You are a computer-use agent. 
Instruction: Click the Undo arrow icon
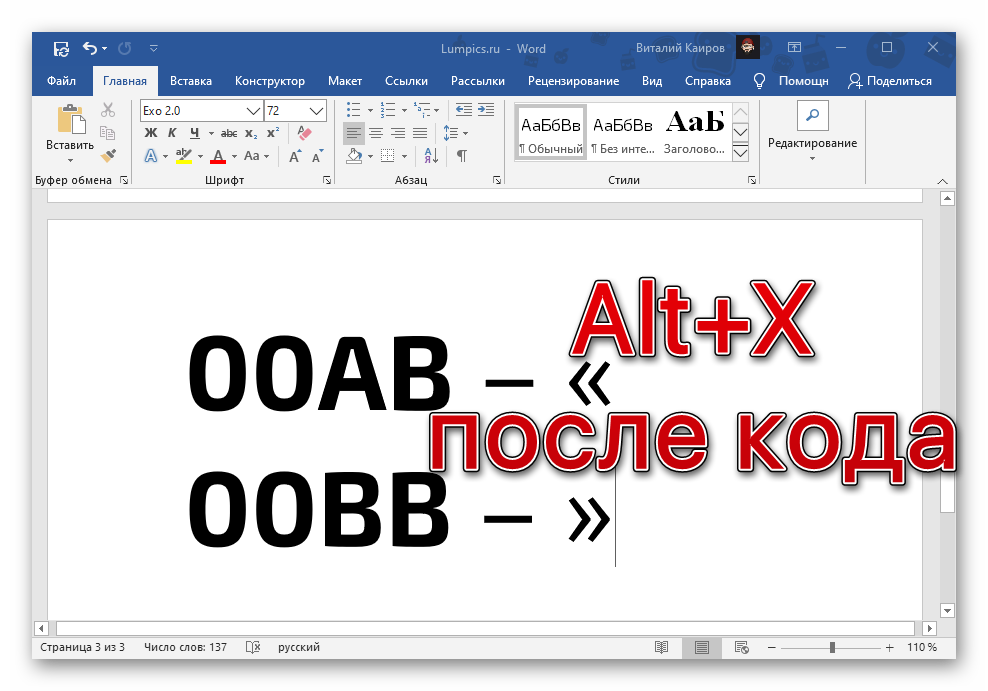(x=90, y=48)
